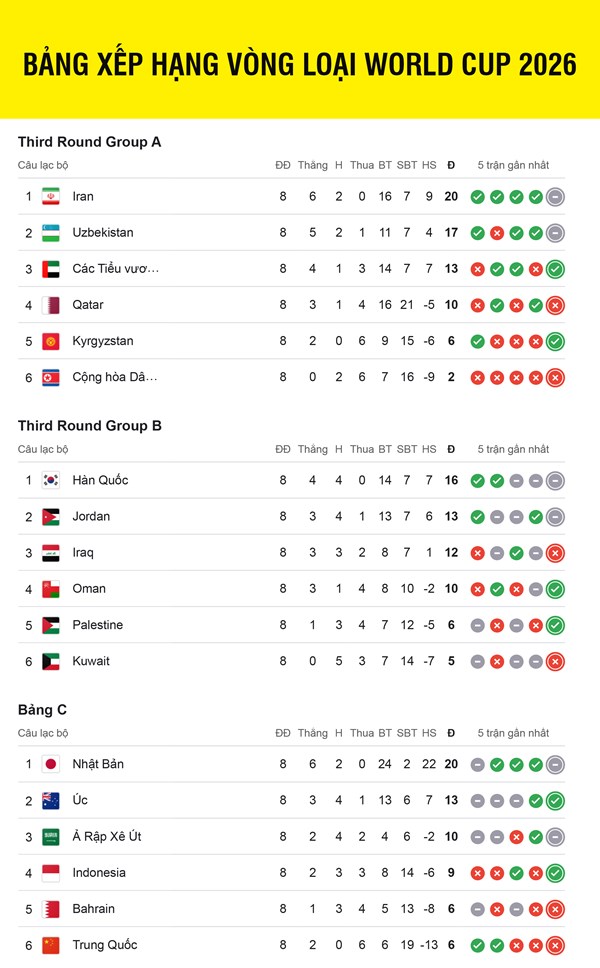Click the Nhật Bản flag icon
Screen dimensions: 600x968
pyautogui.click(x=51, y=764)
